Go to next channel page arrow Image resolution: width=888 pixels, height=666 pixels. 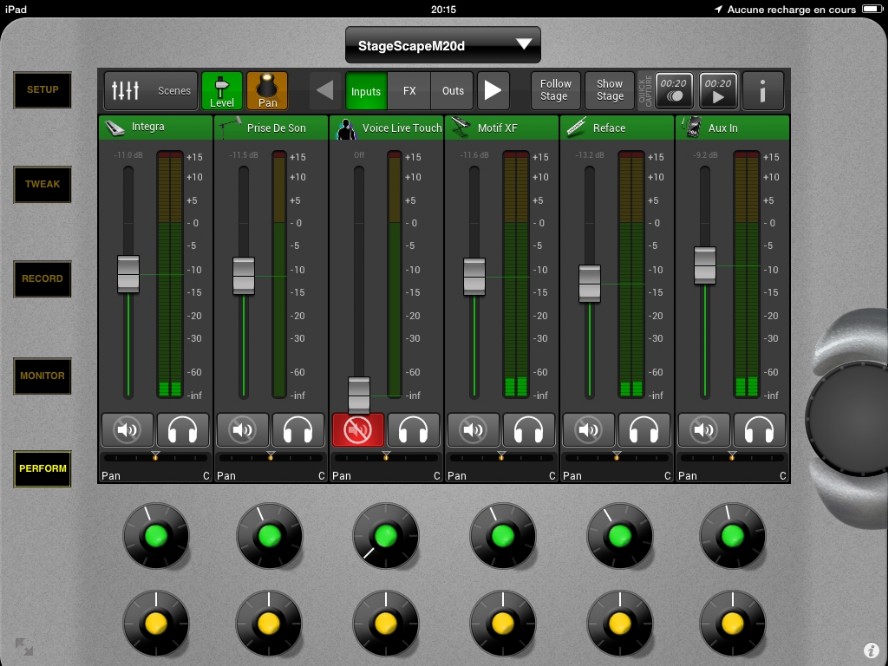coord(493,91)
